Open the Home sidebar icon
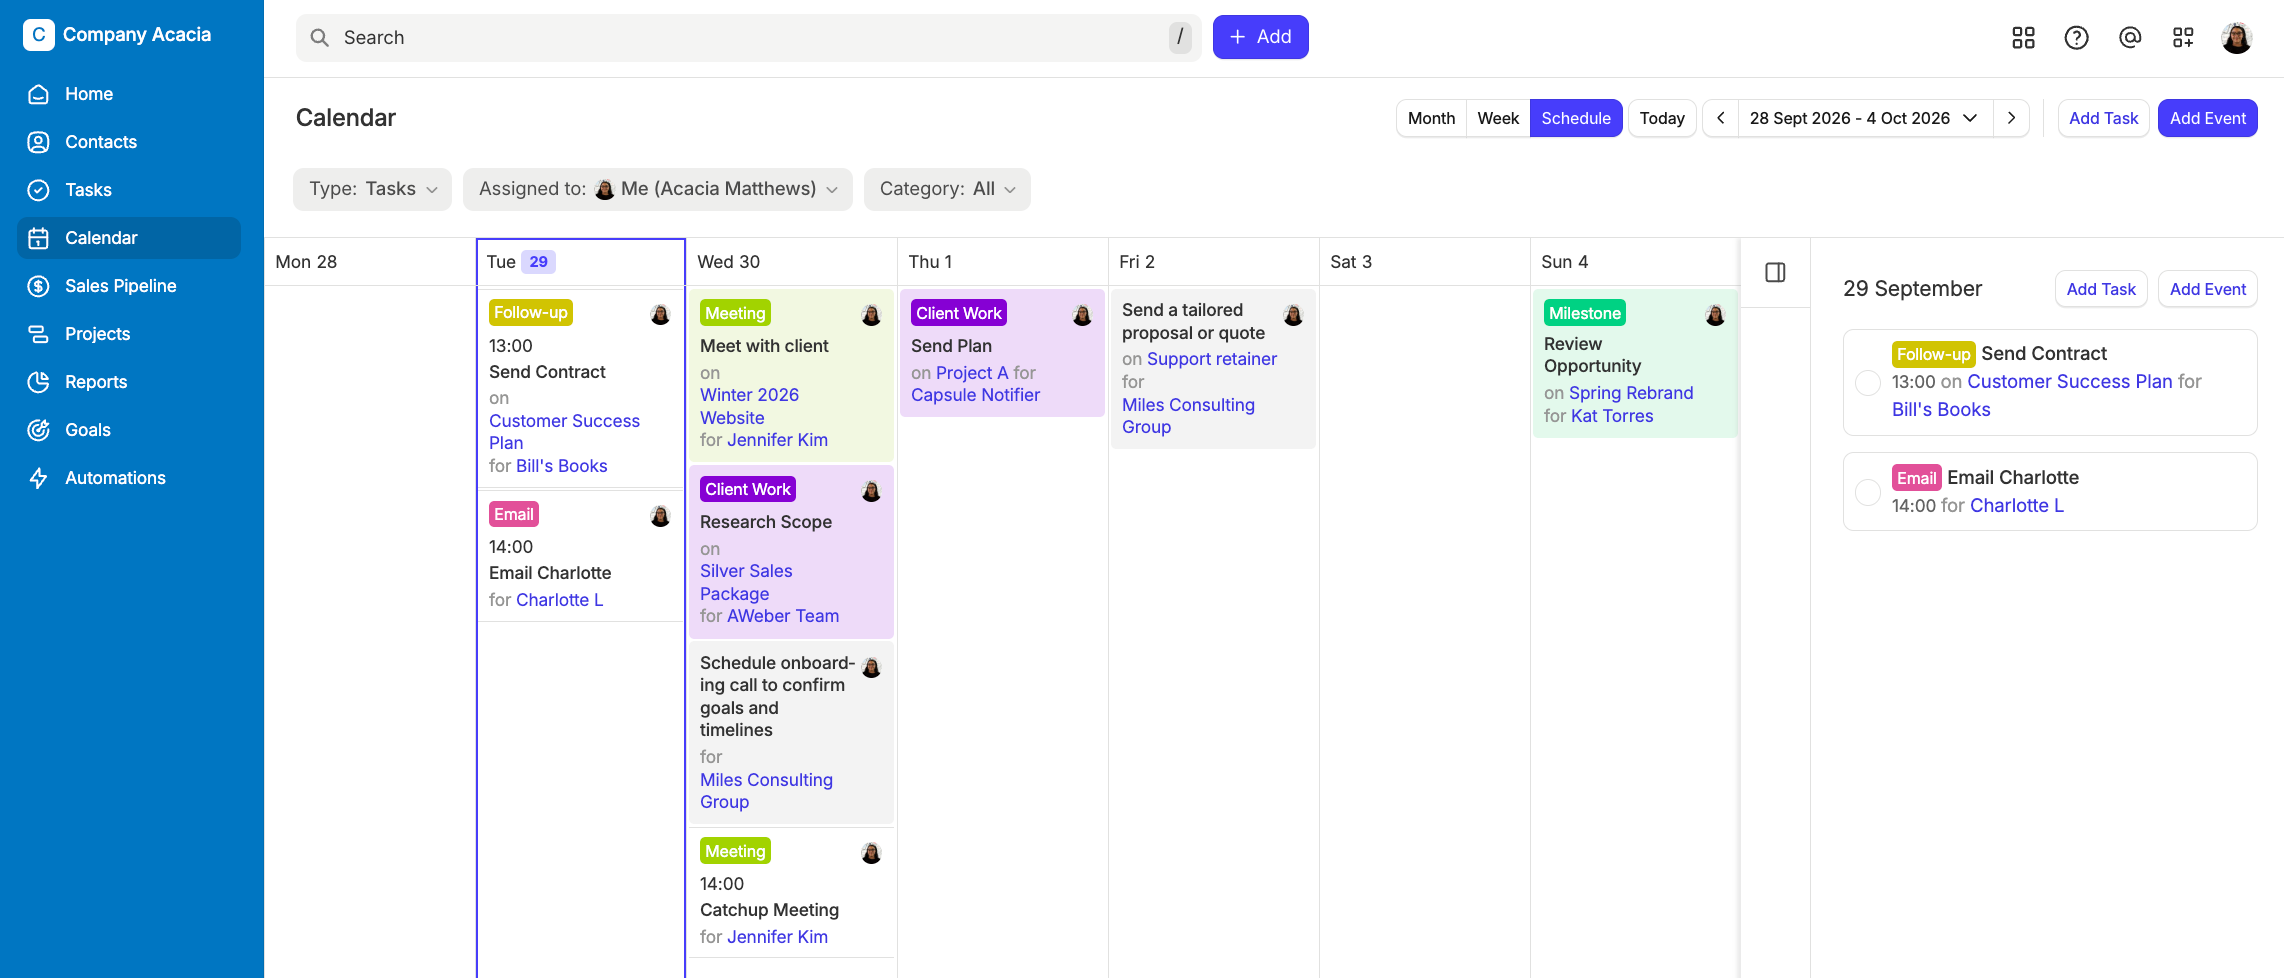This screenshot has width=2284, height=978. point(38,94)
